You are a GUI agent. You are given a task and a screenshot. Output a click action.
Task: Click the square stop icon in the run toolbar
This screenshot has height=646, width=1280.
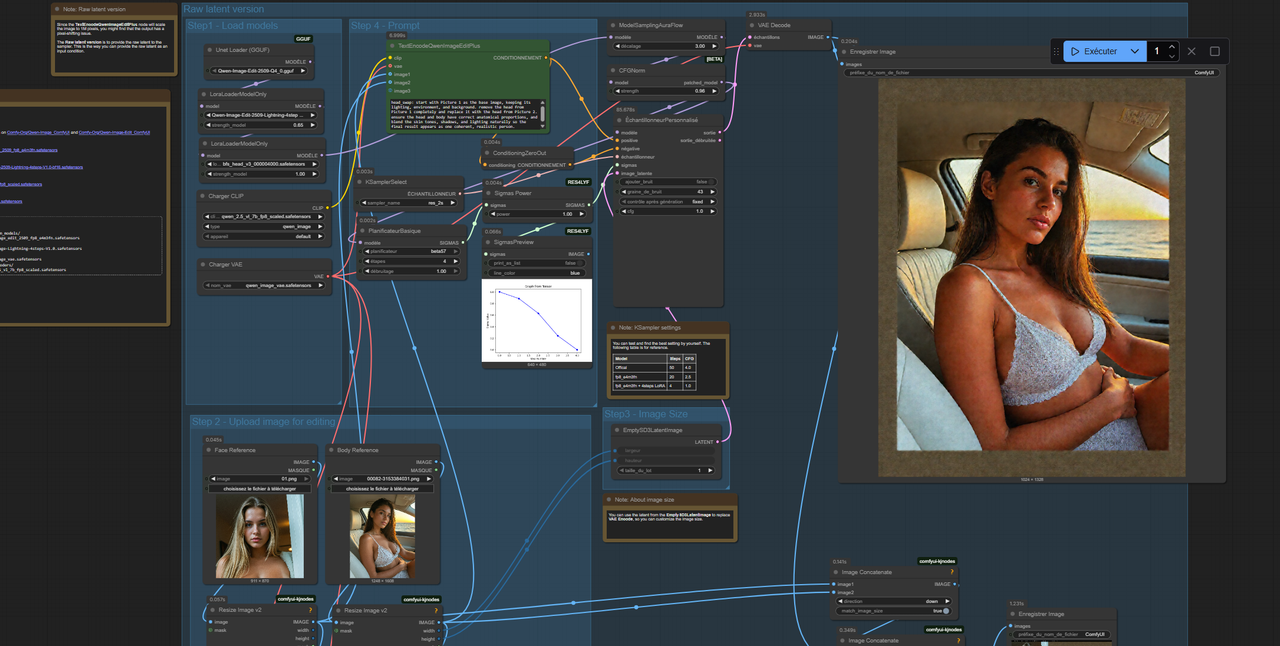pyautogui.click(x=1215, y=51)
